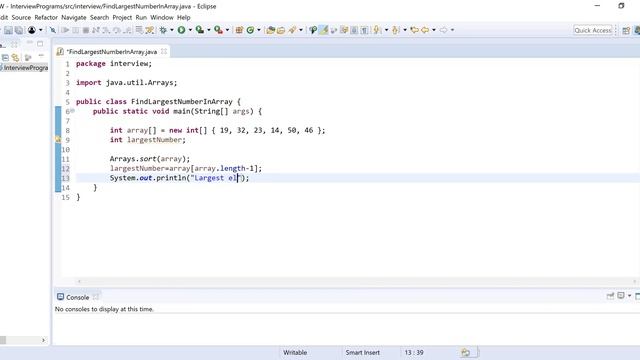This screenshot has width=640, height=360.
Task: Click the black user-profile toolbar icon
Action: pyautogui.click(x=31, y=30)
